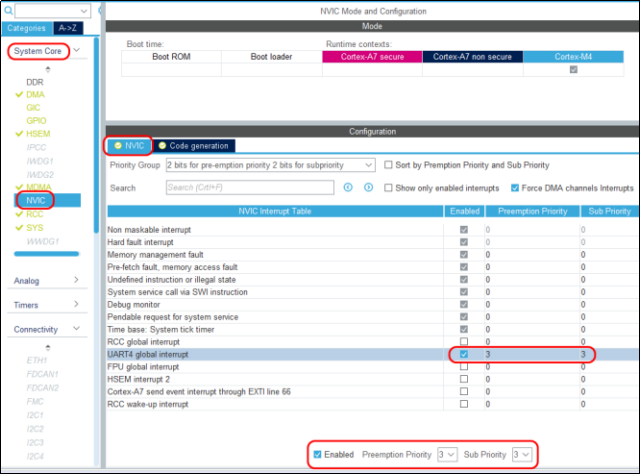
Task: Select Memory management fault row
Action: (373, 255)
